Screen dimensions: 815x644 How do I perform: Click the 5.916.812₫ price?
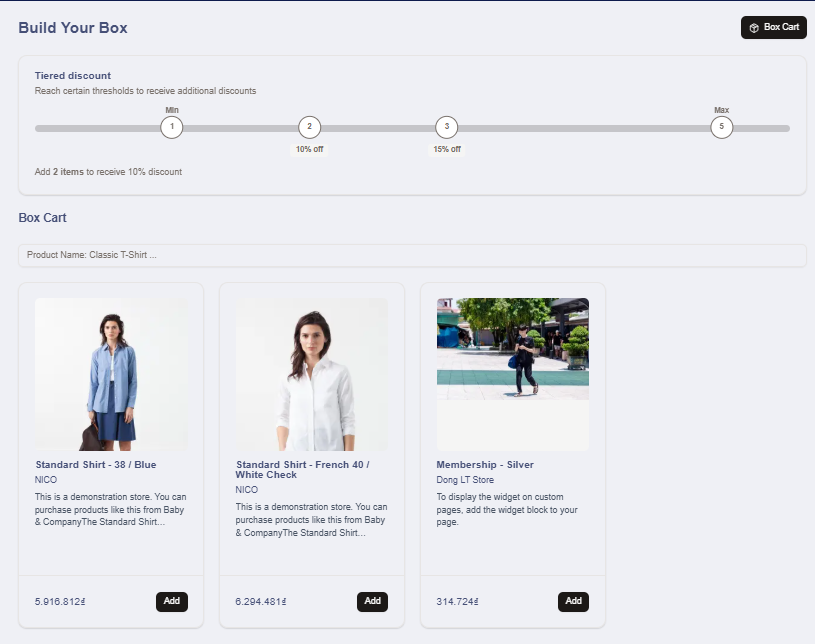pyautogui.click(x=61, y=602)
